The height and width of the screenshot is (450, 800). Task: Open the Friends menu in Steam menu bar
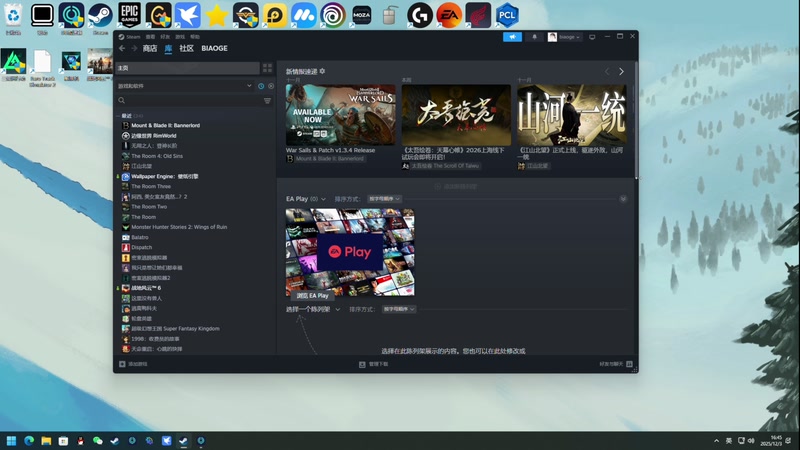[x=165, y=37]
